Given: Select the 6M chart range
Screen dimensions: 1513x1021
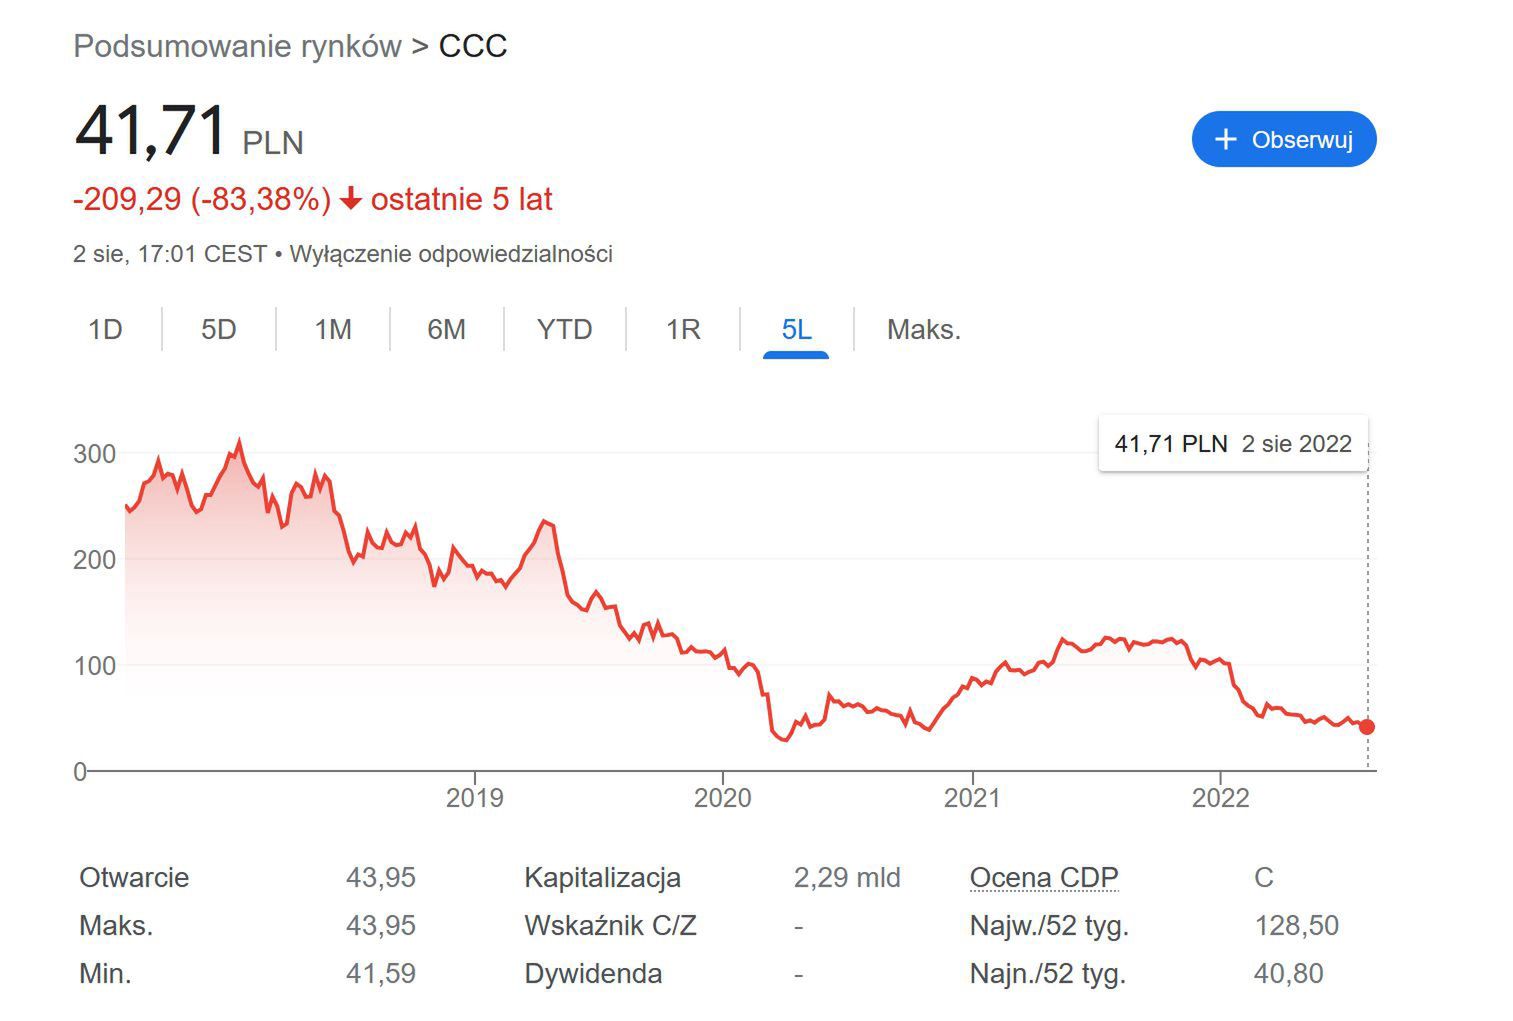Looking at the screenshot, I should (446, 329).
